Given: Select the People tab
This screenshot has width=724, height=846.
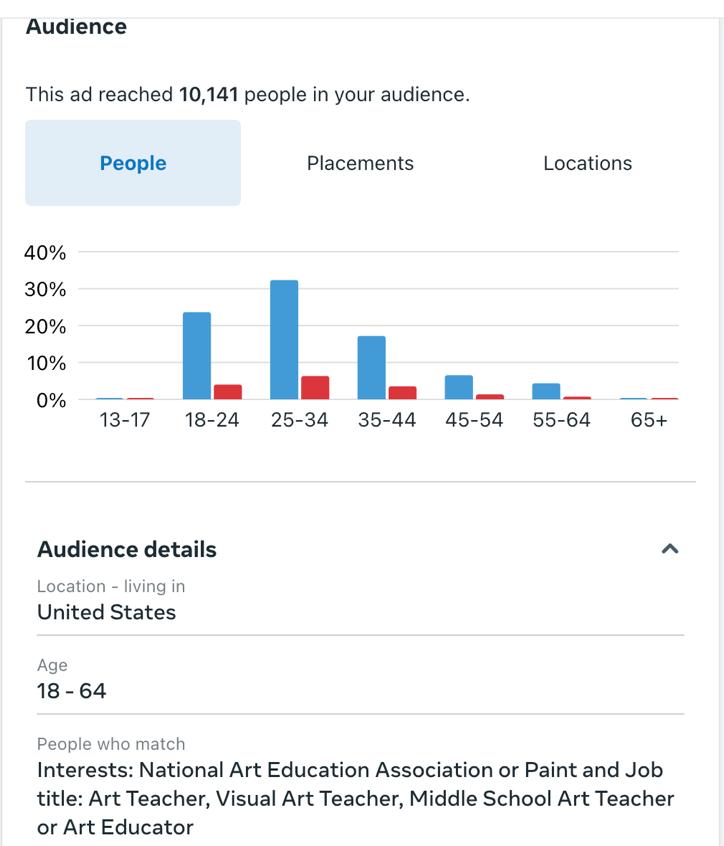Looking at the screenshot, I should [x=133, y=163].
